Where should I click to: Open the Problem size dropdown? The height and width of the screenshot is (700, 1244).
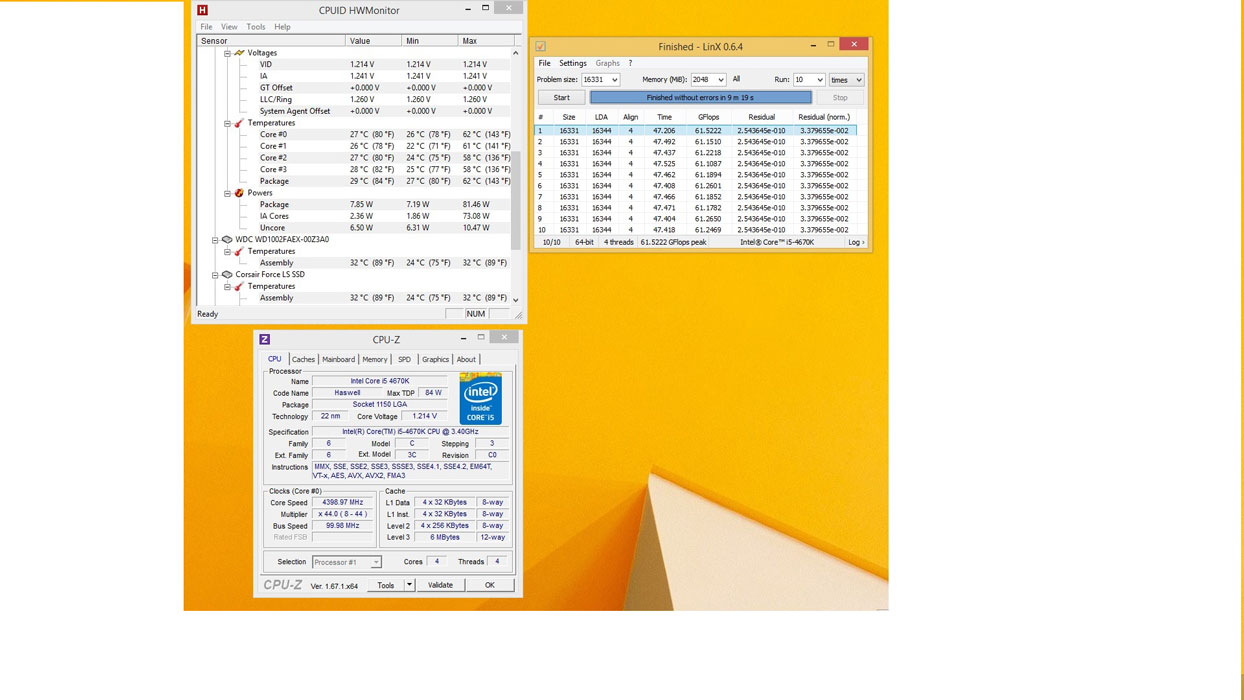pyautogui.click(x=613, y=80)
